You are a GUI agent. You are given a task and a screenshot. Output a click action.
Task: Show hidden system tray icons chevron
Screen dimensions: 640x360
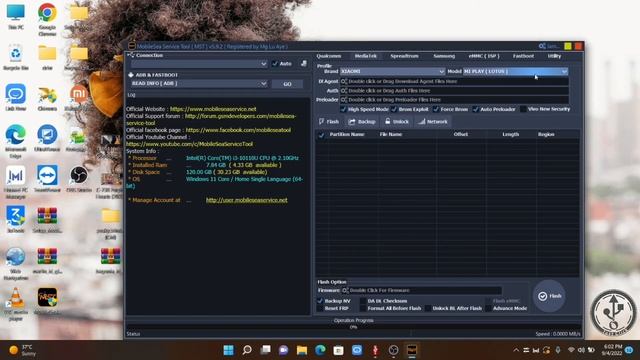pos(516,350)
